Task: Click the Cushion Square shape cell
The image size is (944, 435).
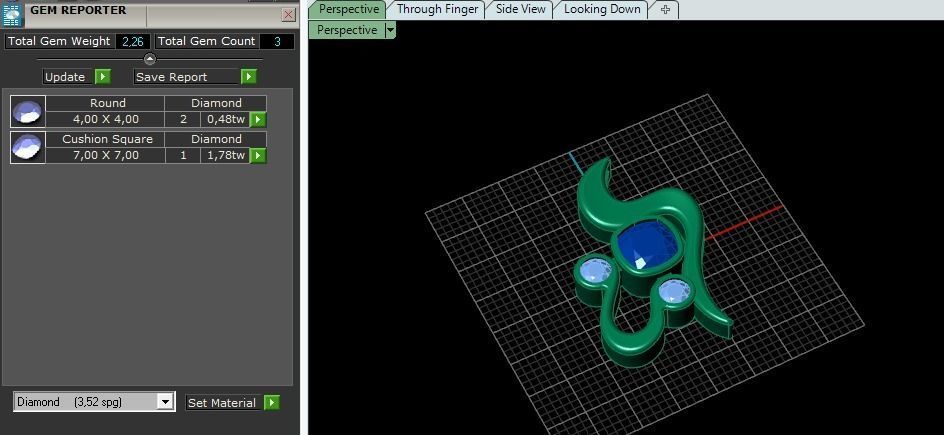Action: pos(105,140)
